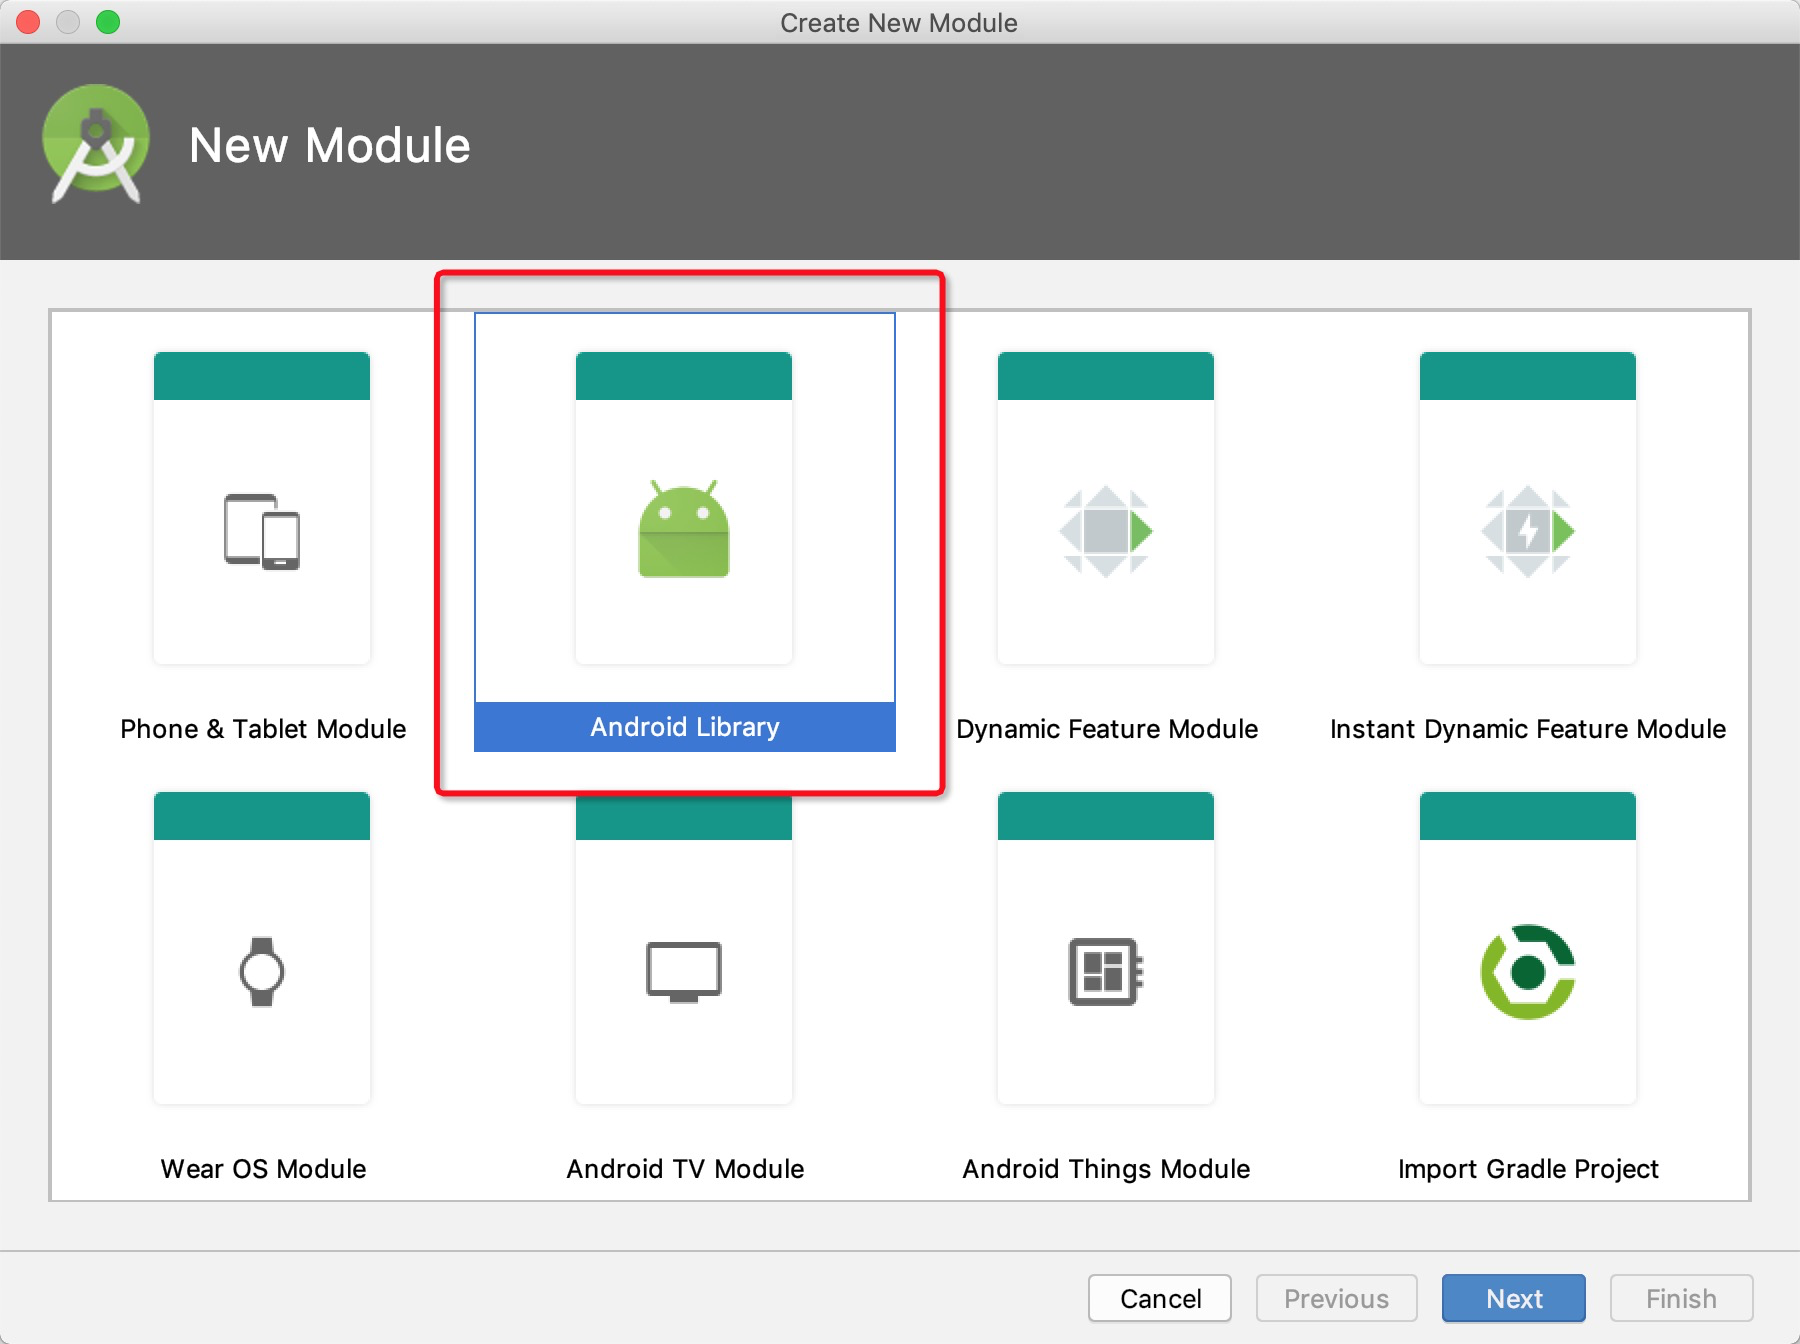The height and width of the screenshot is (1344, 1800).
Task: Click the Android Things Module label
Action: [1106, 1169]
